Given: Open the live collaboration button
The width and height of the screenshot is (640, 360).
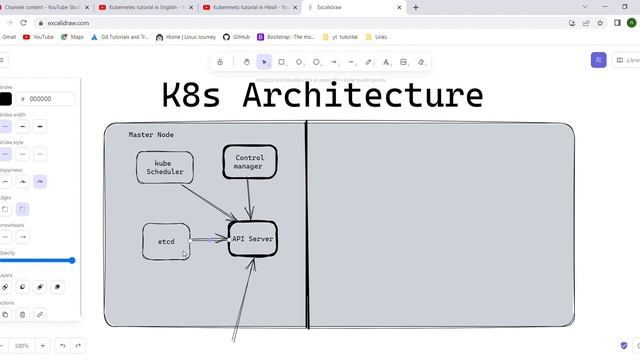Looking at the screenshot, I should [598, 60].
